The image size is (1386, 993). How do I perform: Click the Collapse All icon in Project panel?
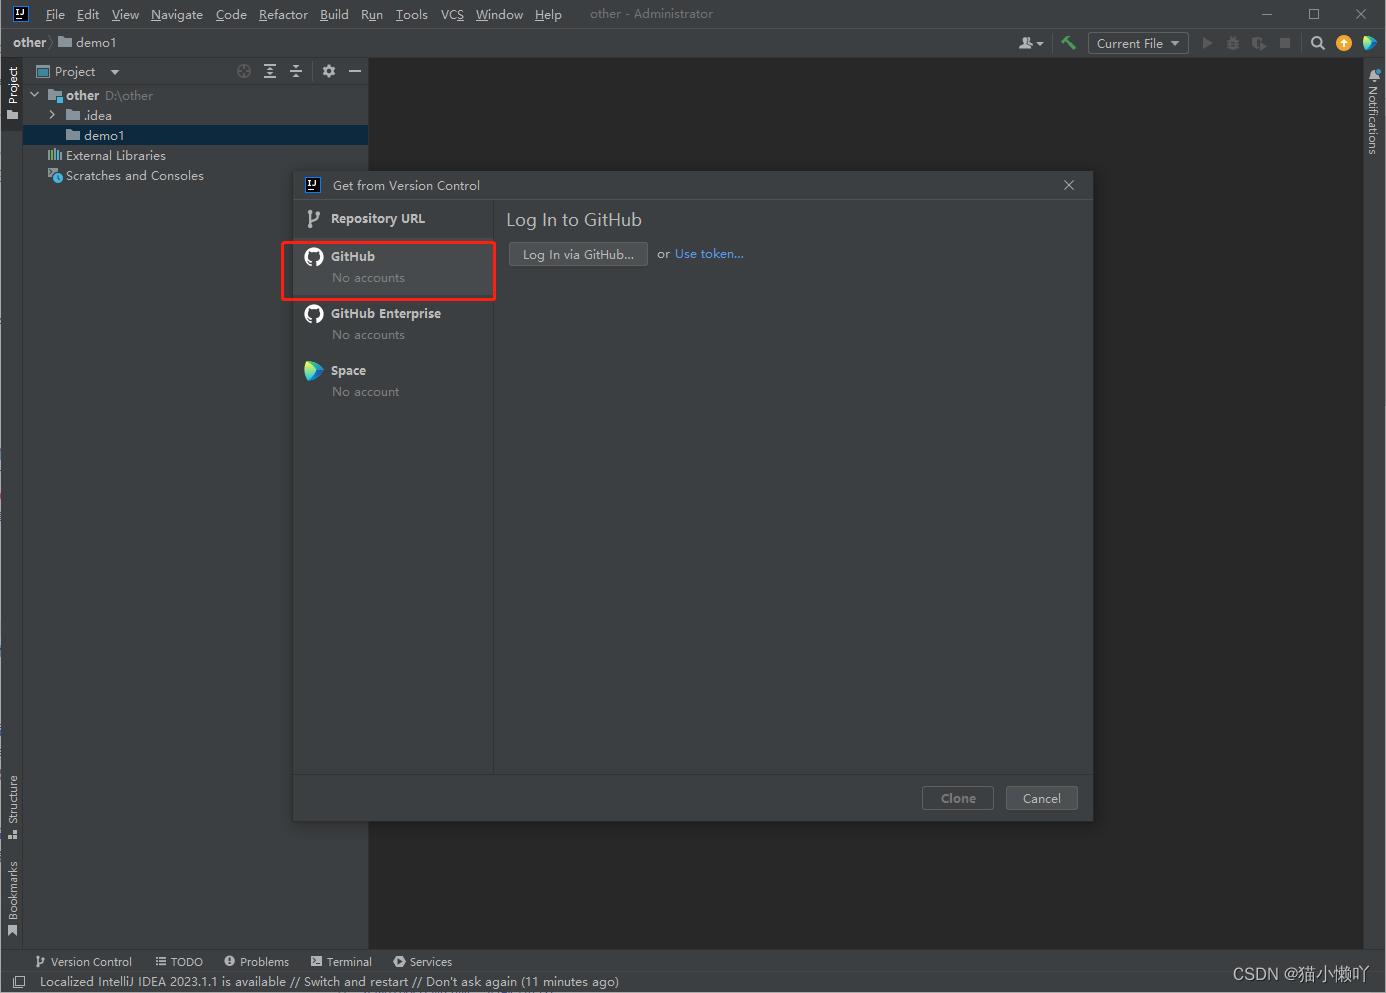296,71
